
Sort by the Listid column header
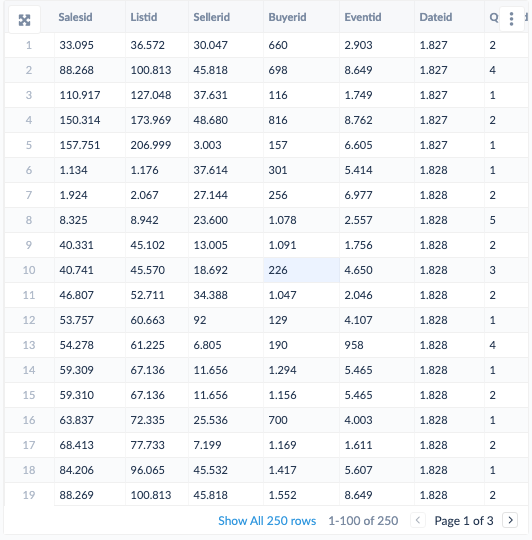tap(144, 17)
